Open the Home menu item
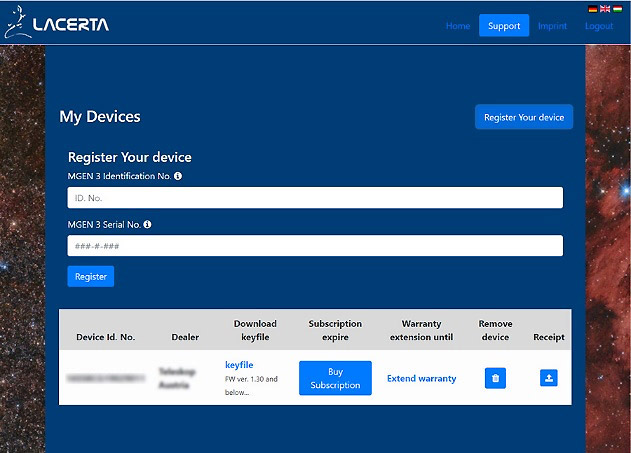The height and width of the screenshot is (453, 631). [x=458, y=26]
